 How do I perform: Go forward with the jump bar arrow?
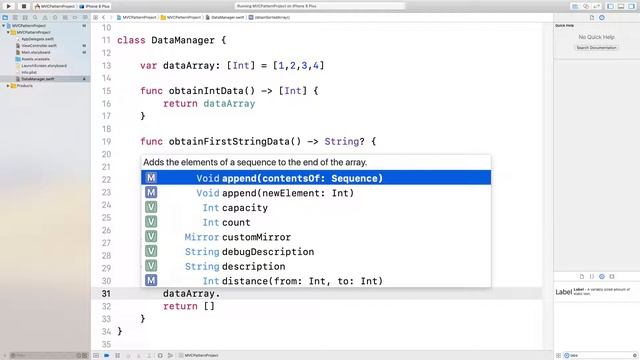pyautogui.click(x=111, y=18)
